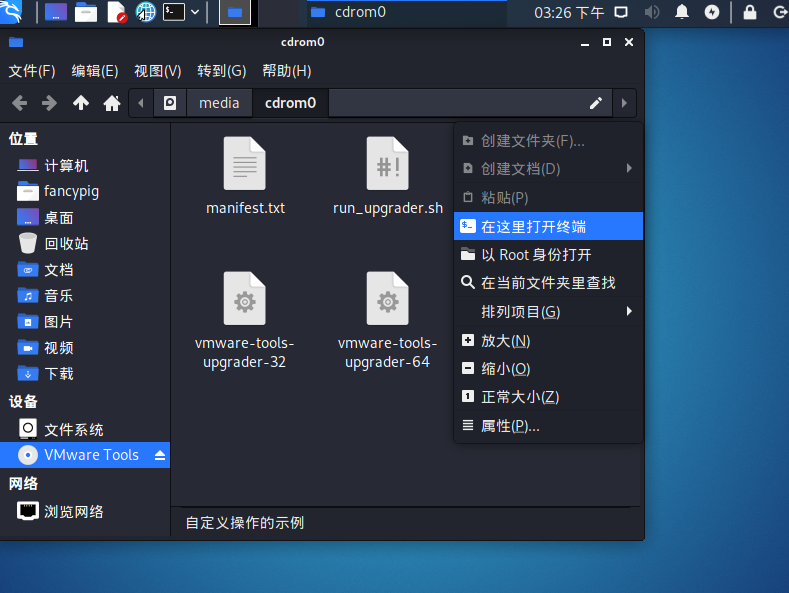The height and width of the screenshot is (593, 789).
Task: Open 图片 folder in sidebar
Action: pos(85,322)
